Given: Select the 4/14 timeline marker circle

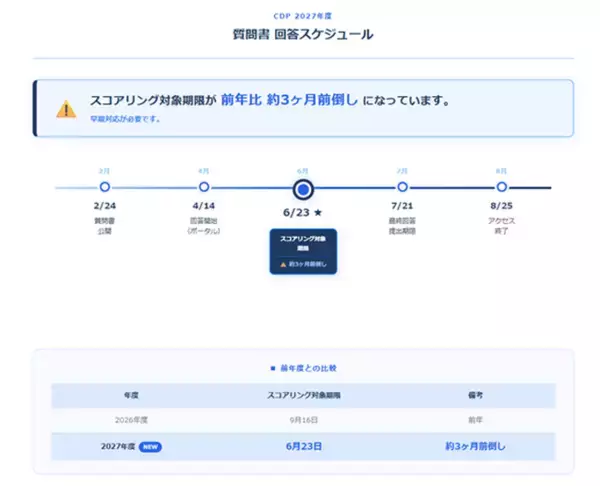Looking at the screenshot, I should click(204, 187).
